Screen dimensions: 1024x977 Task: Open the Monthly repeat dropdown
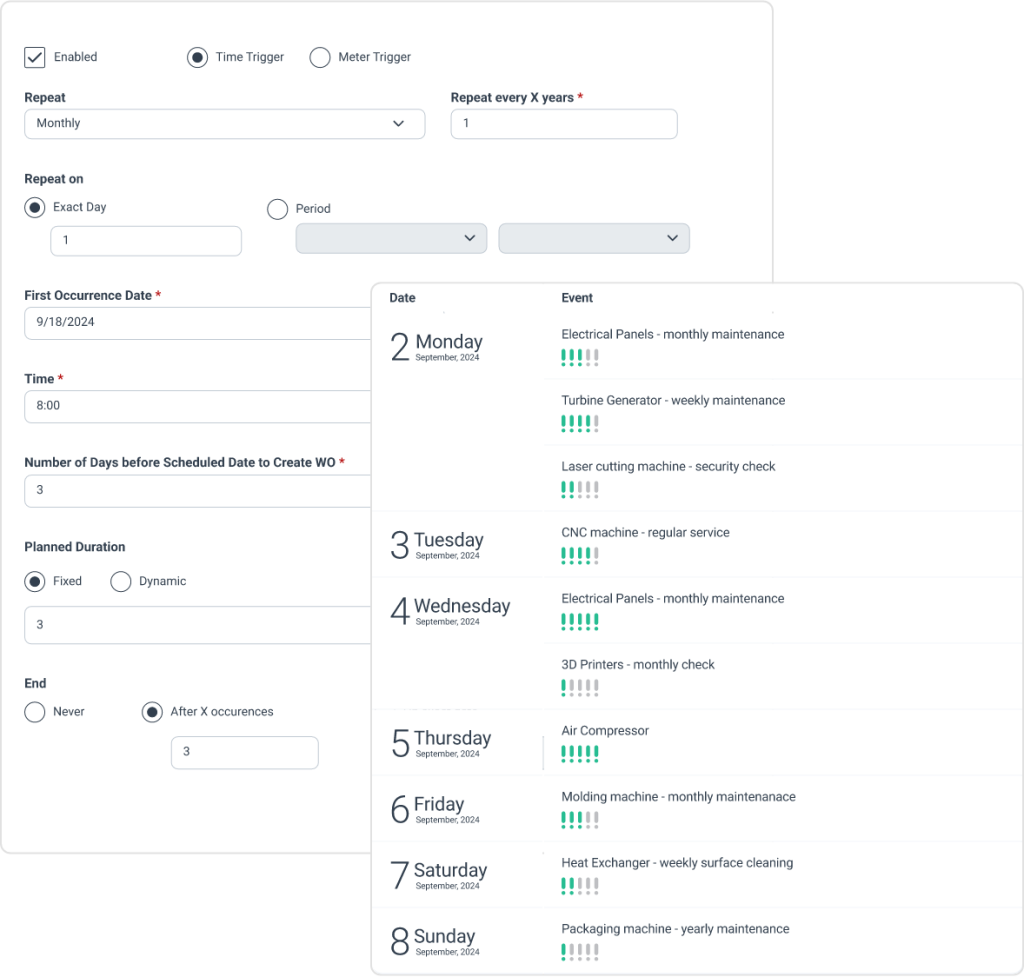pyautogui.click(x=224, y=123)
